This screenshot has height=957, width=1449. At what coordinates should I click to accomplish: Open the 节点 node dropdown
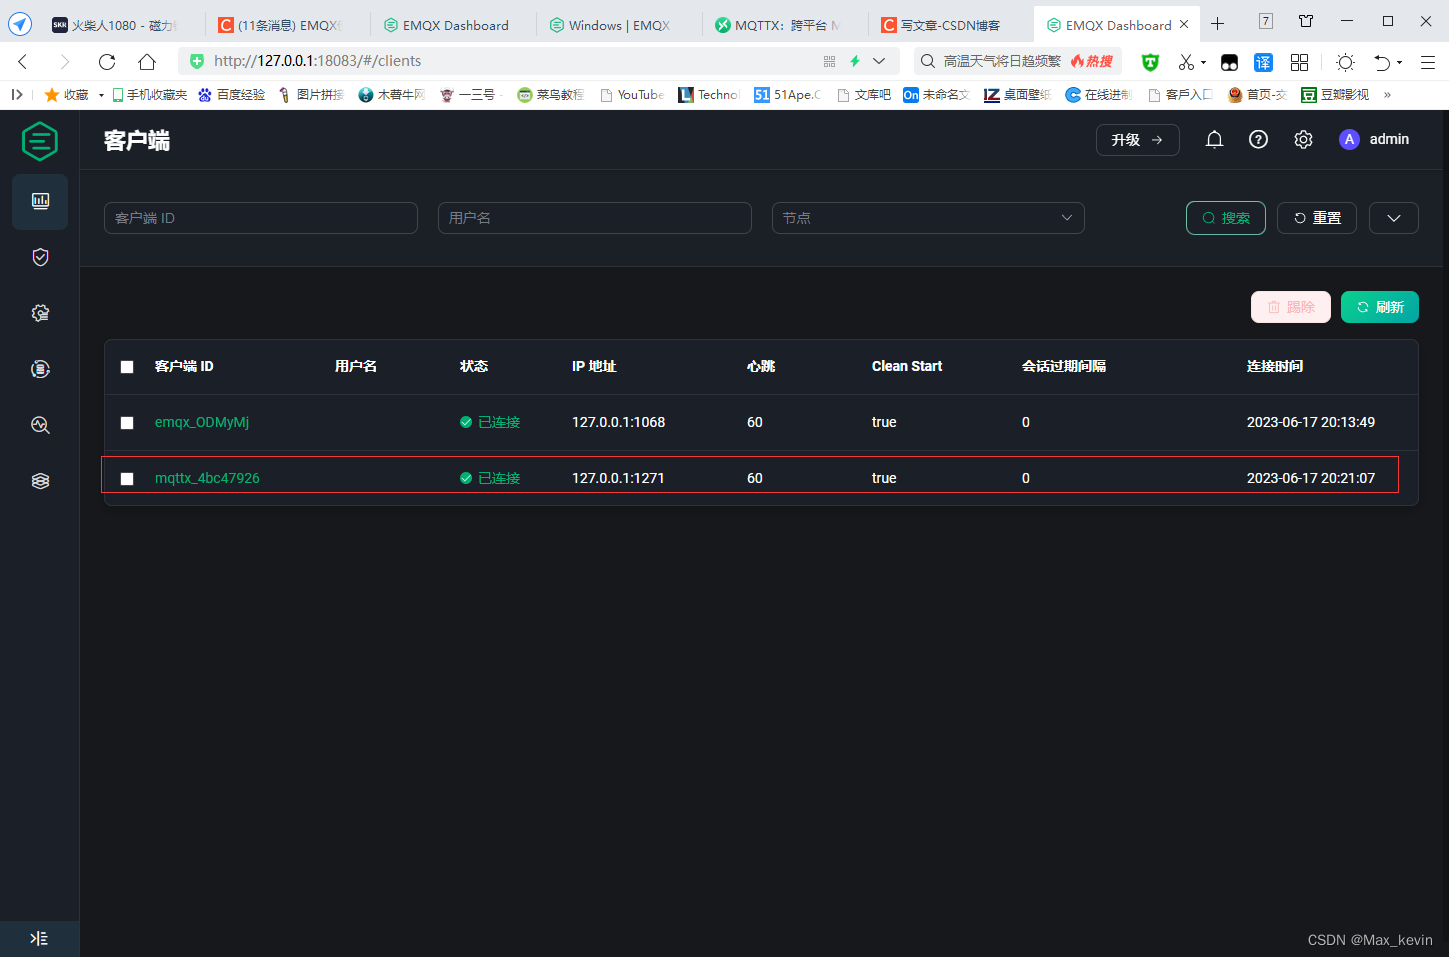[928, 218]
